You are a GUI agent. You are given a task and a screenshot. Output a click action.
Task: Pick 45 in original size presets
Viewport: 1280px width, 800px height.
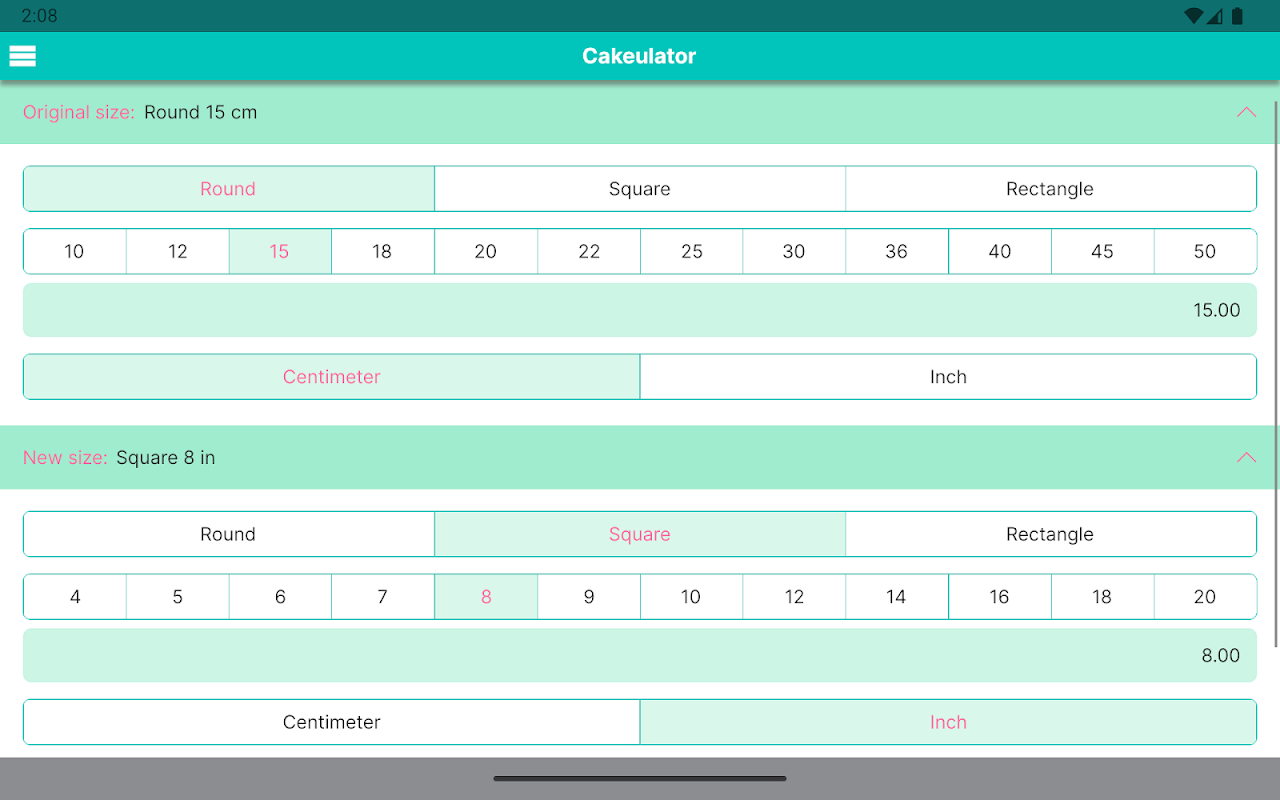coord(1103,251)
